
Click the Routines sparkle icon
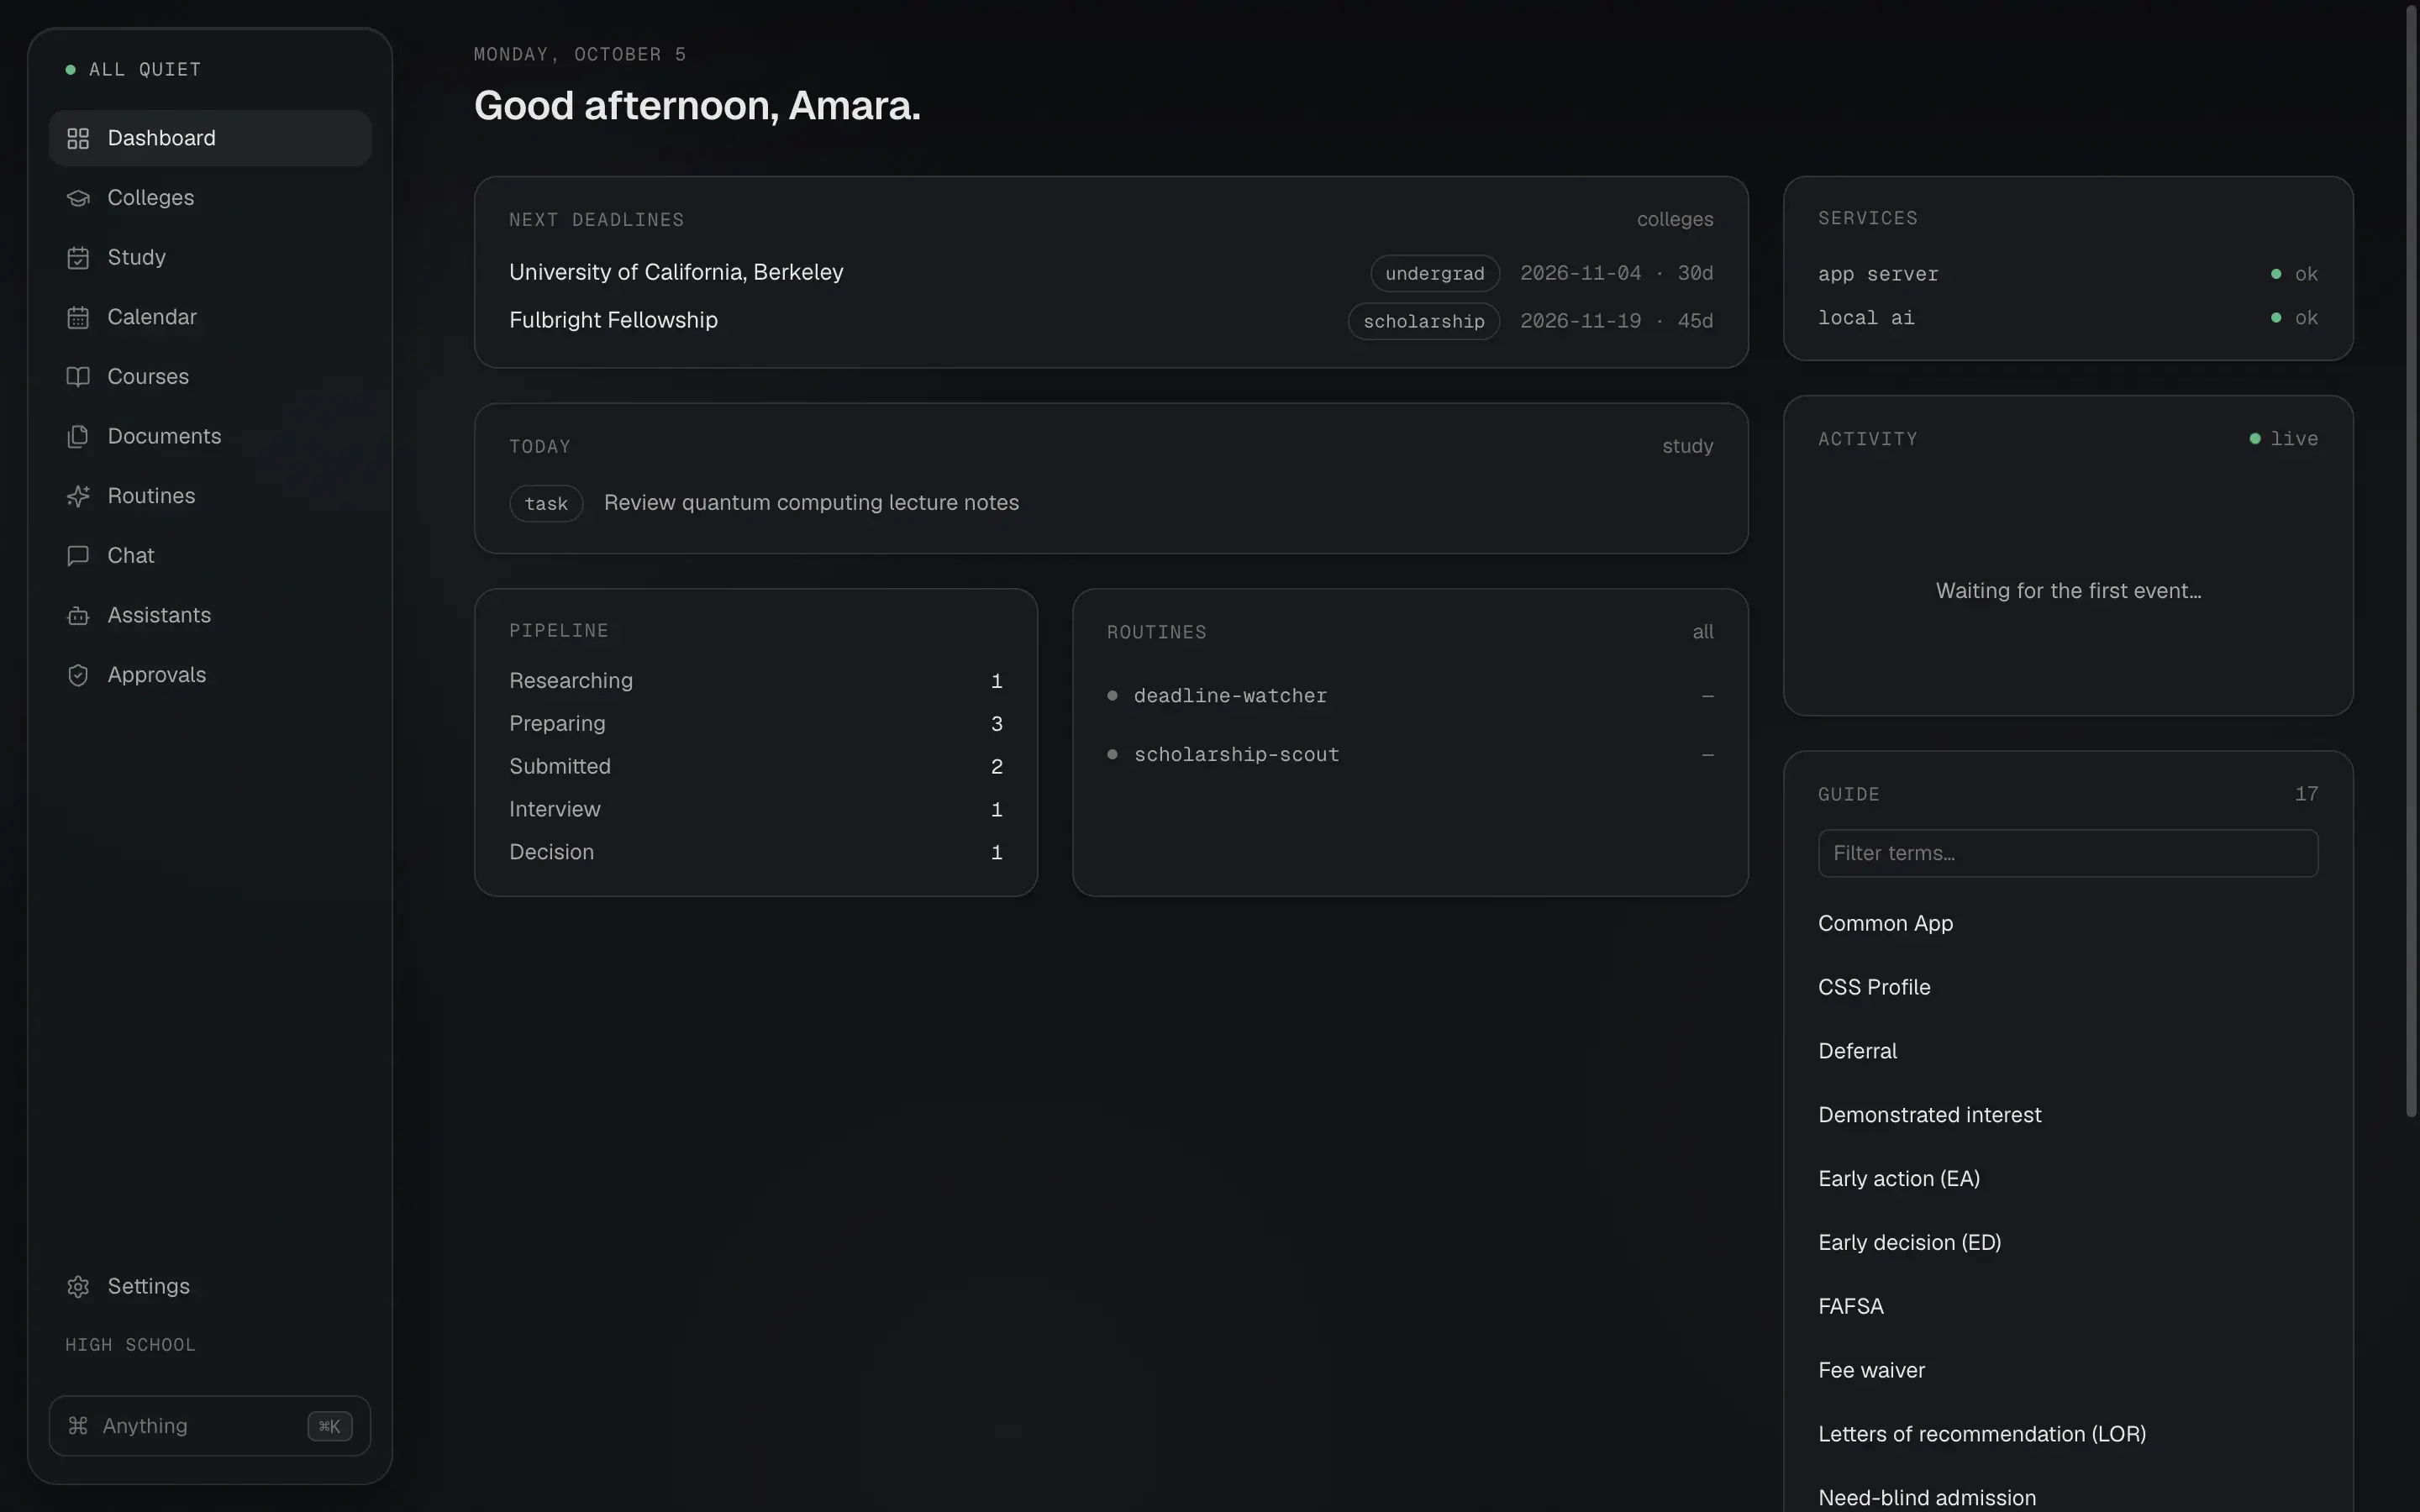point(78,496)
